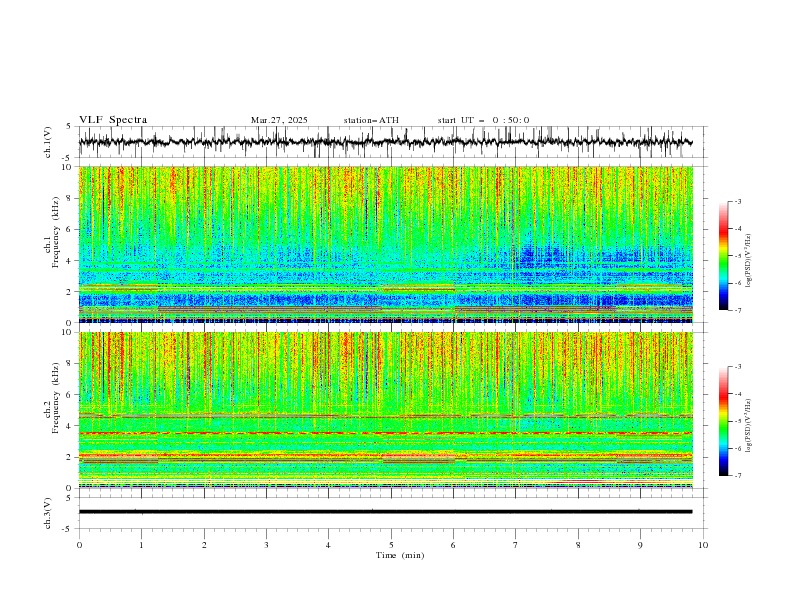
Task: Click the "6" tick on ch.1 frequency axis
Action: (x=70, y=229)
